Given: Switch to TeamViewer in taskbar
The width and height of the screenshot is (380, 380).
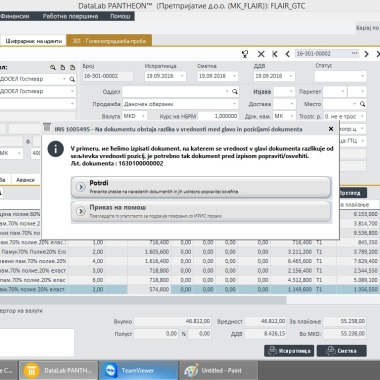Looking at the screenshot, I should point(139,370).
